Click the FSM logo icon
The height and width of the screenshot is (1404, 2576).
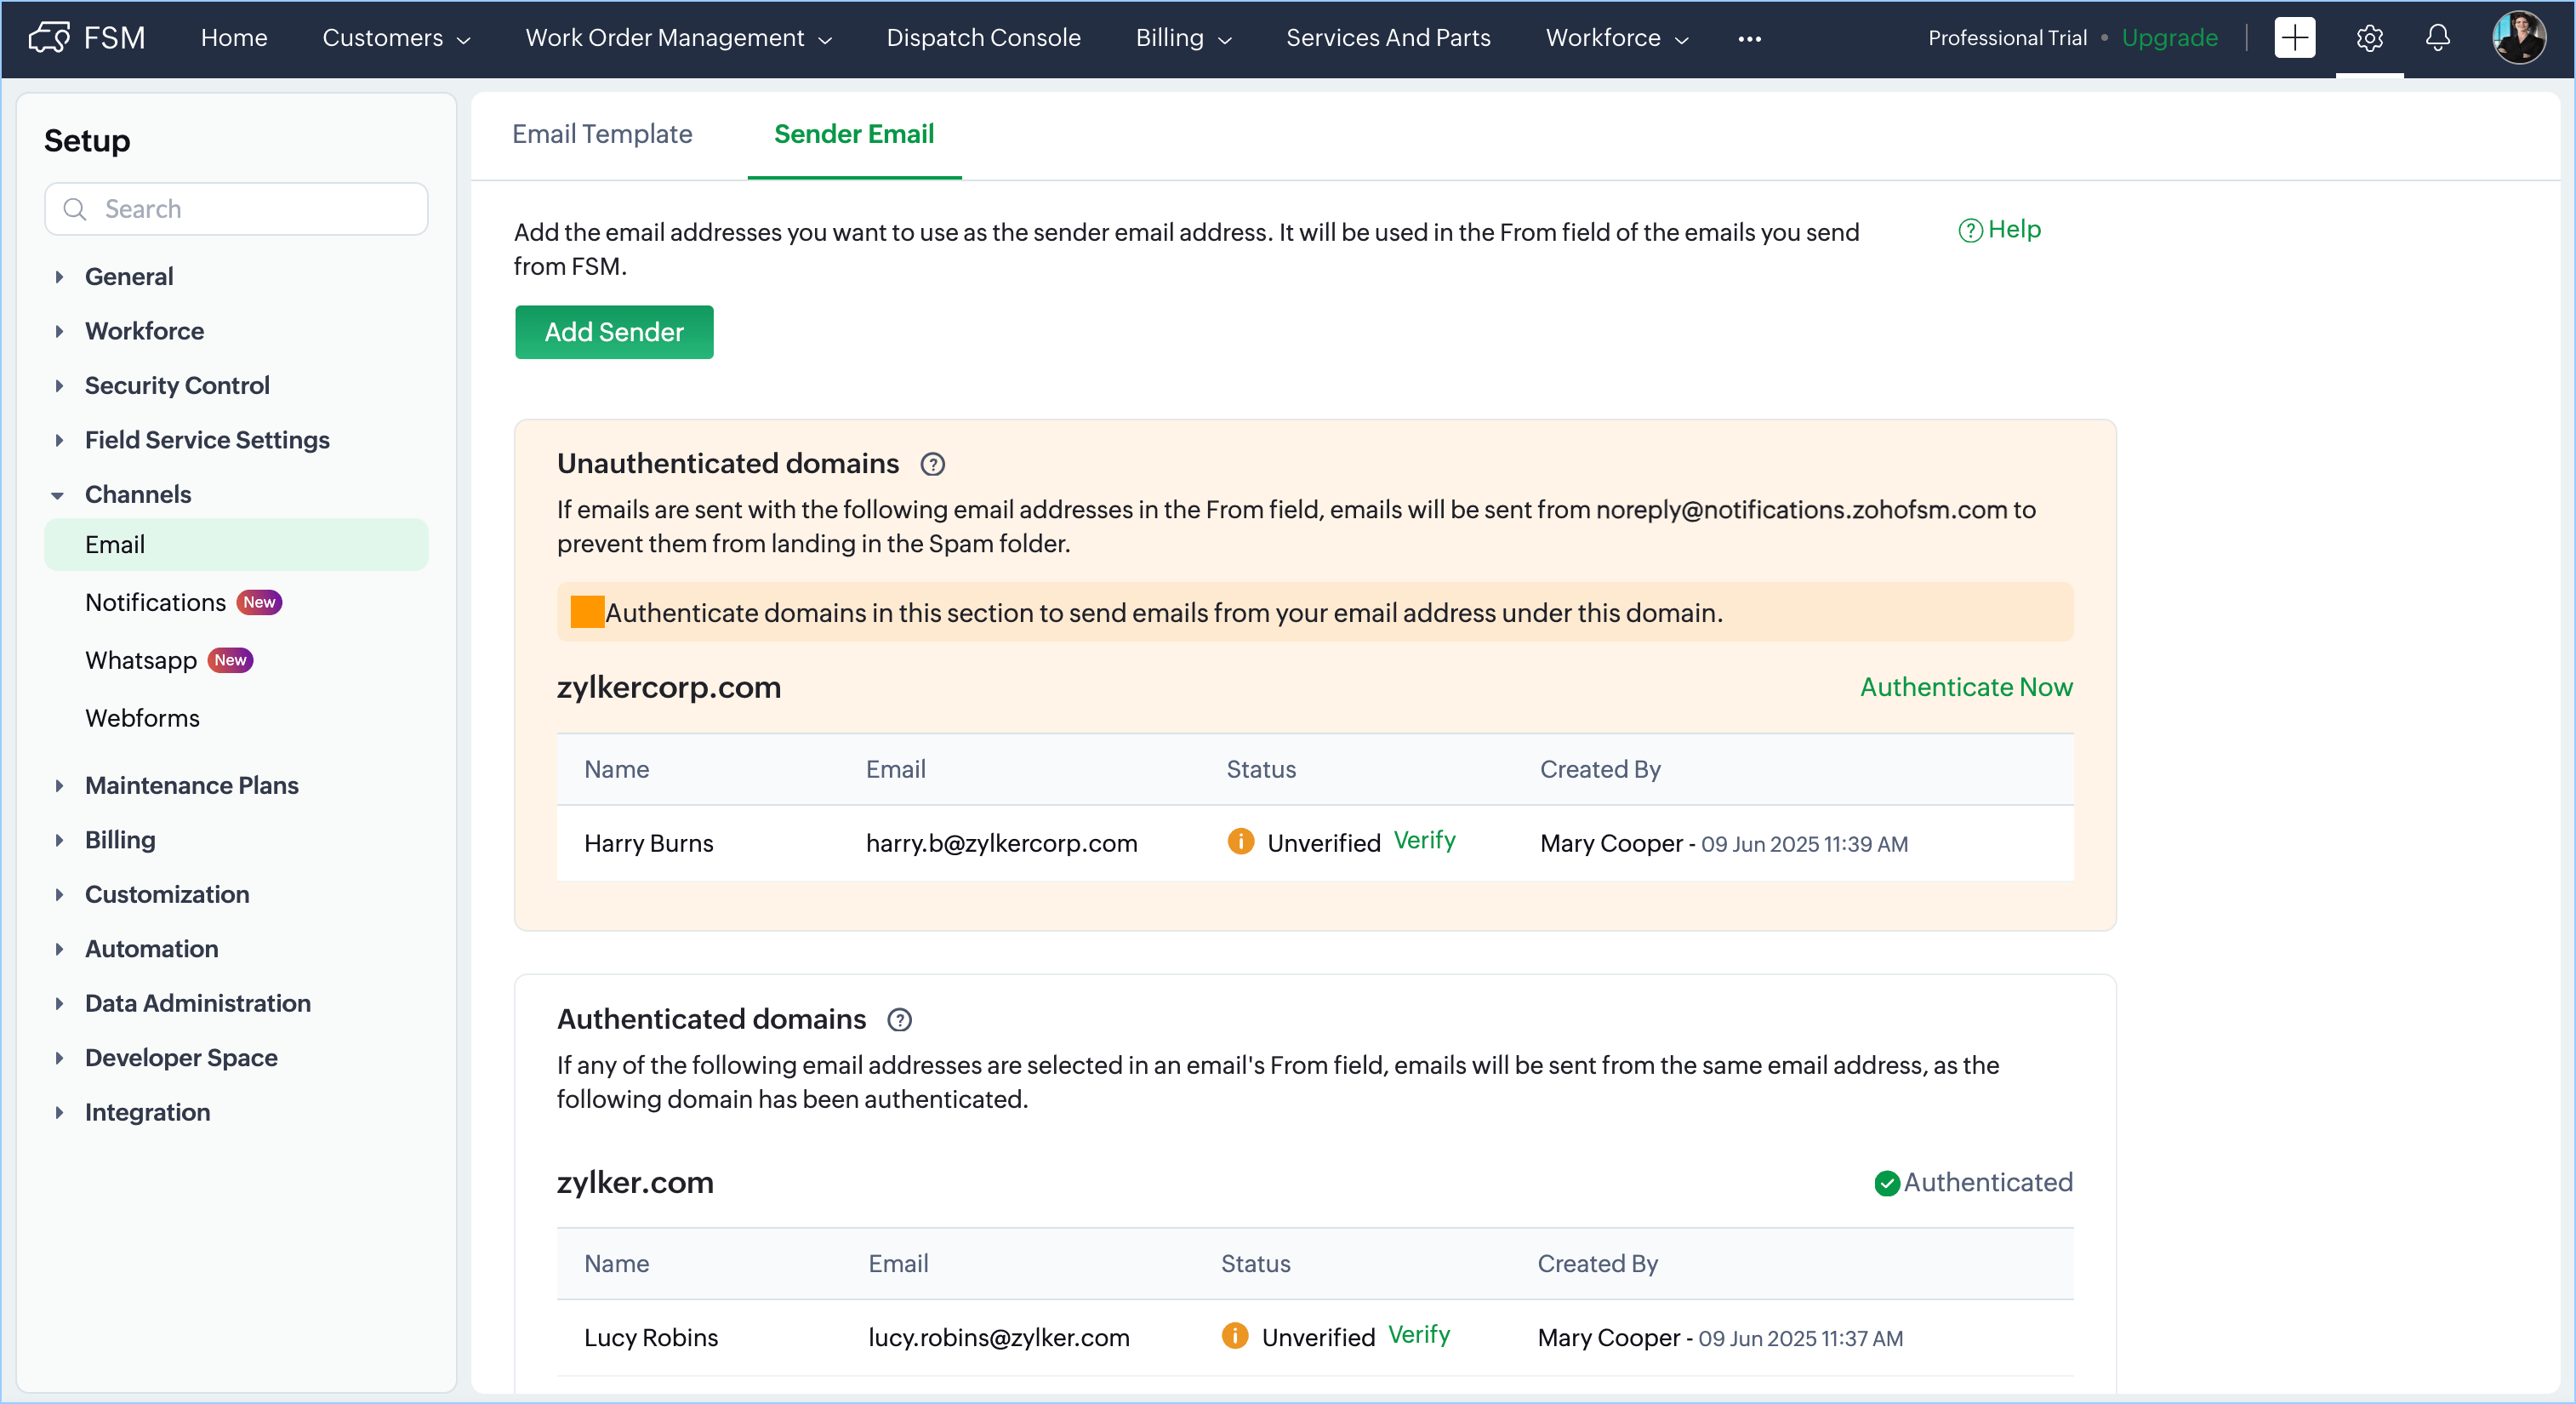point(49,38)
